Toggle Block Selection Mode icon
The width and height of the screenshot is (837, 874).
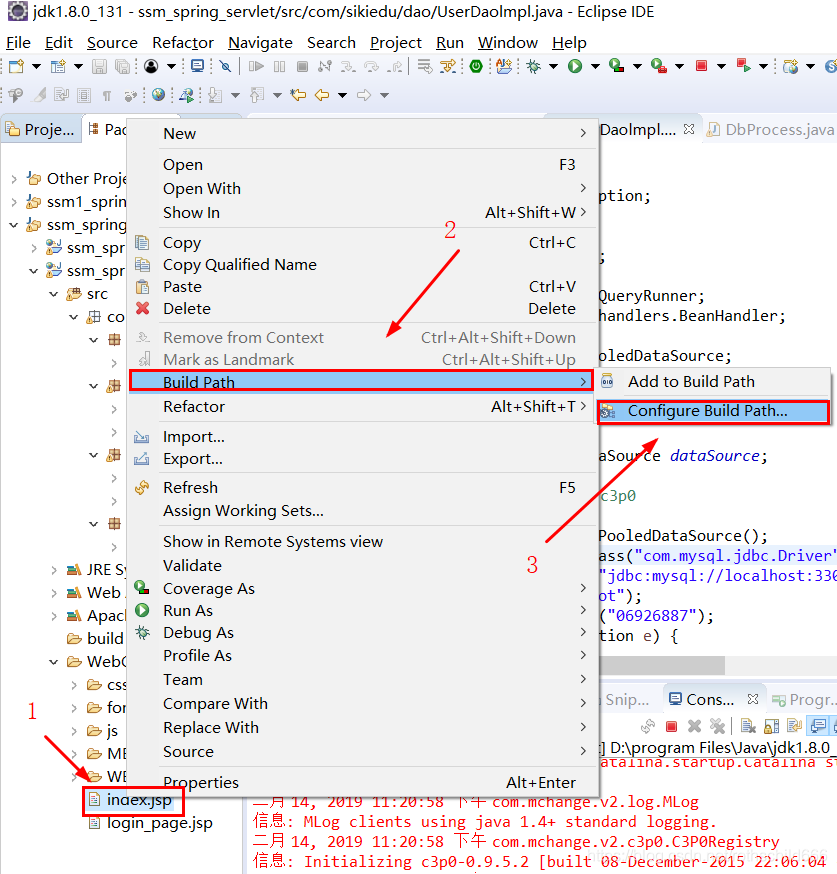coord(84,95)
